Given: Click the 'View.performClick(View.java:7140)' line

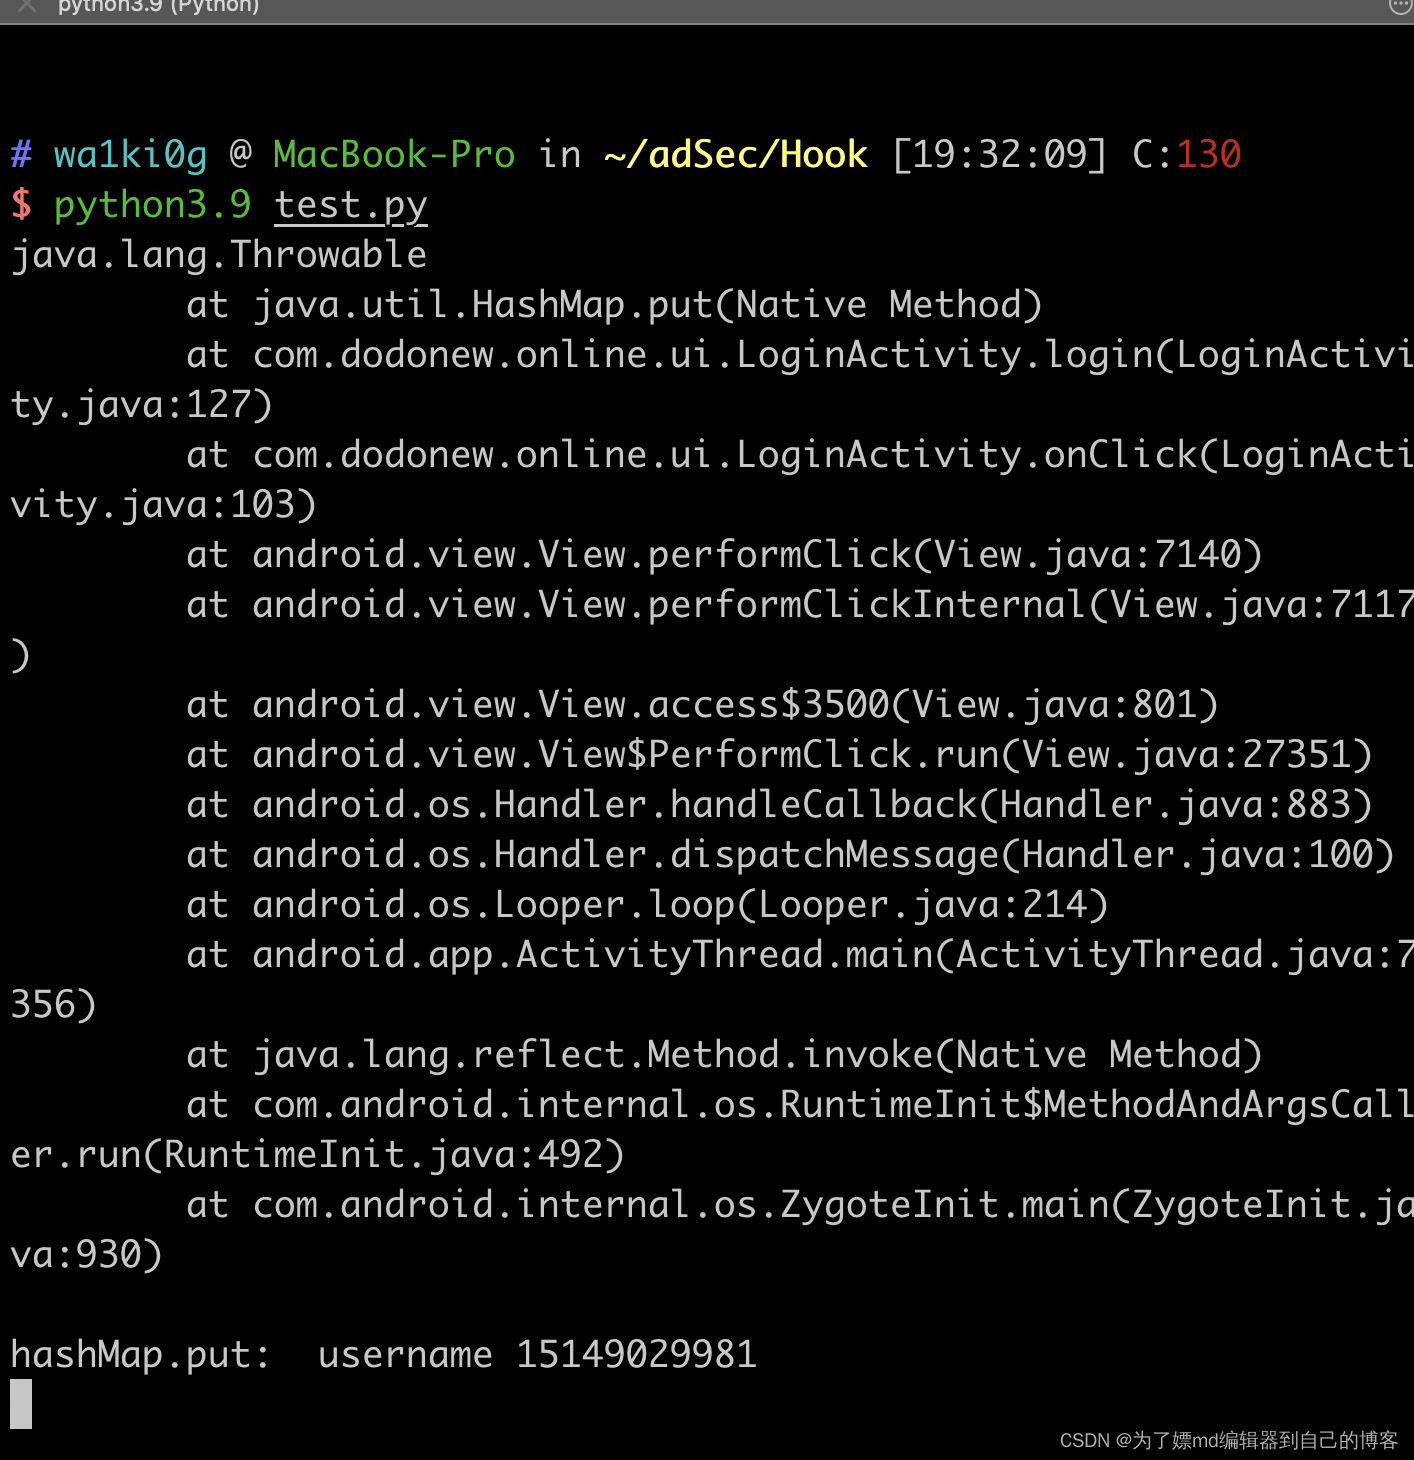Looking at the screenshot, I should tap(725, 555).
